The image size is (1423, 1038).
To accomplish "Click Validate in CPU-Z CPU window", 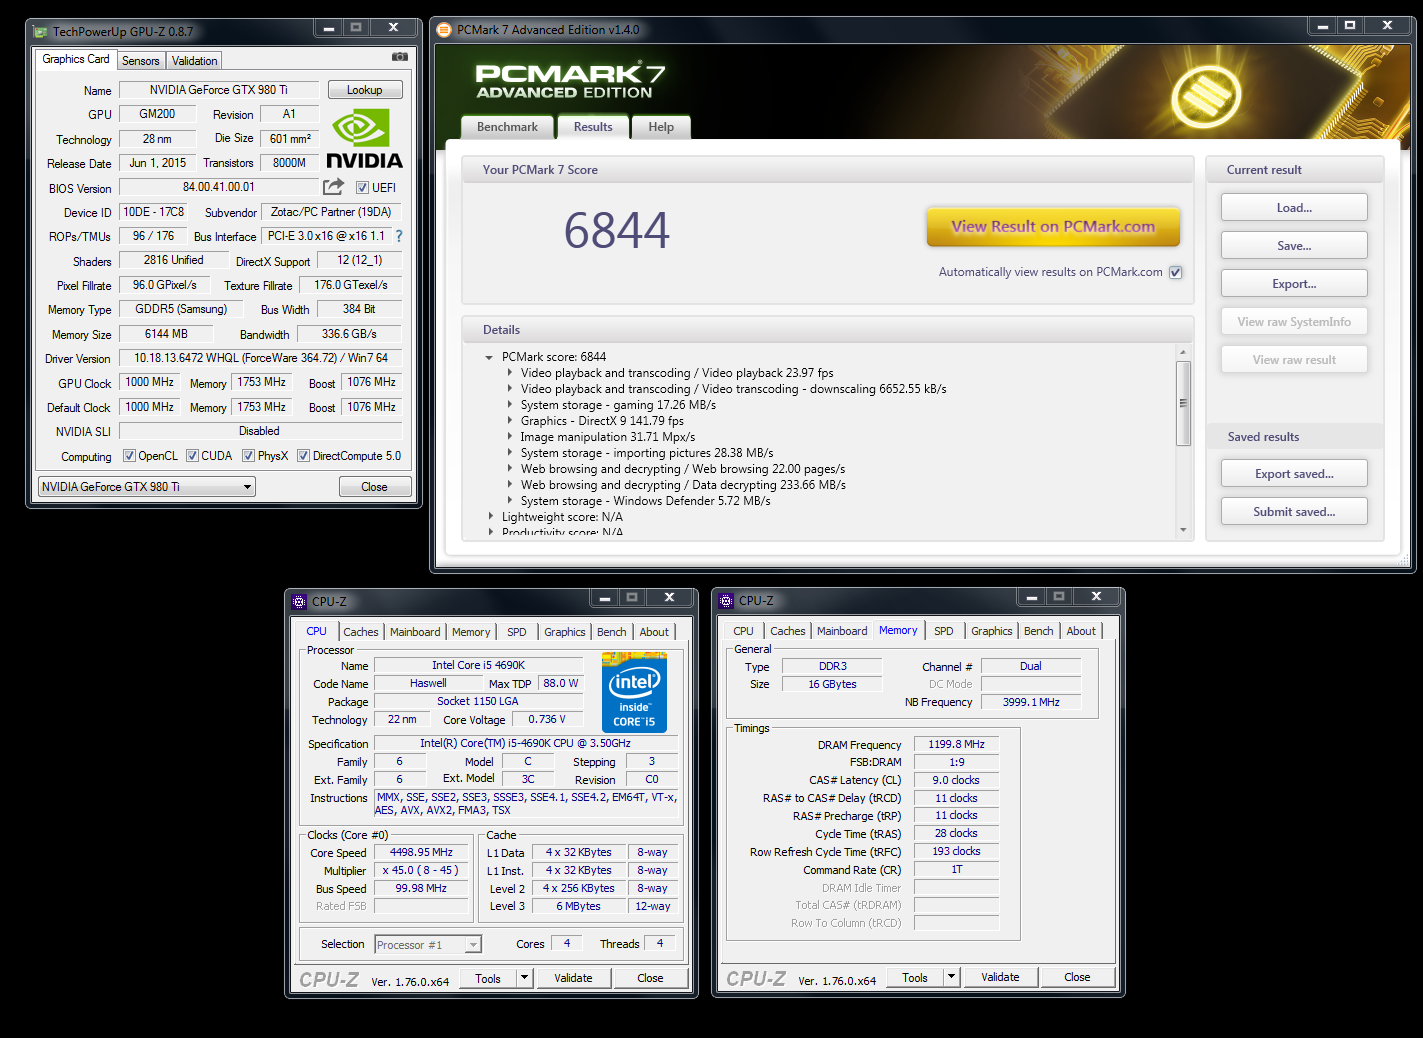I will [573, 978].
